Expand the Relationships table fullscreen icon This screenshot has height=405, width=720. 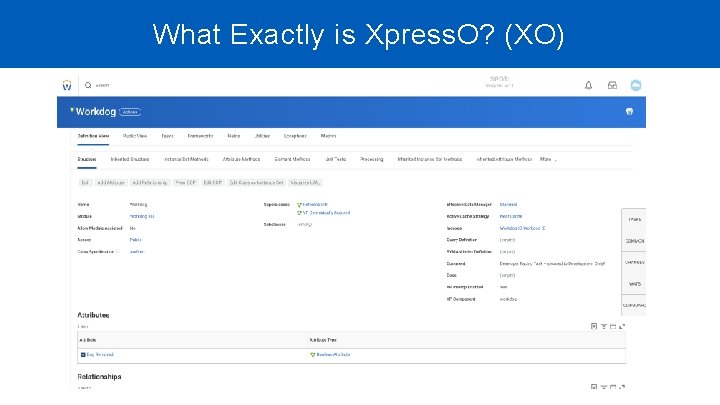[622, 387]
